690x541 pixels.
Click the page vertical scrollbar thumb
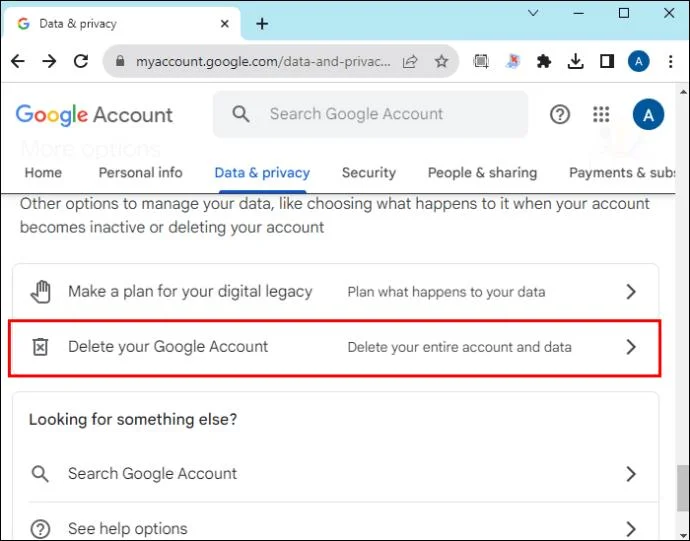point(683,487)
